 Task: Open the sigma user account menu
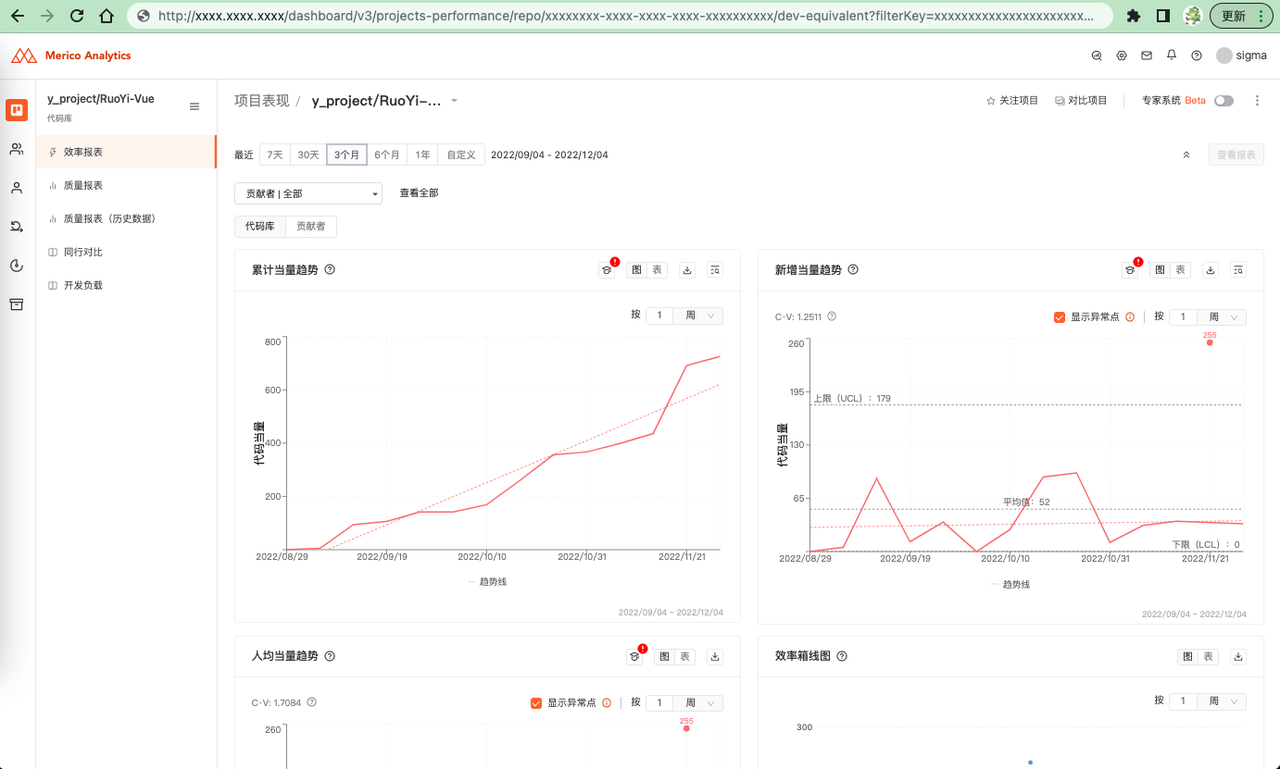(x=1241, y=56)
